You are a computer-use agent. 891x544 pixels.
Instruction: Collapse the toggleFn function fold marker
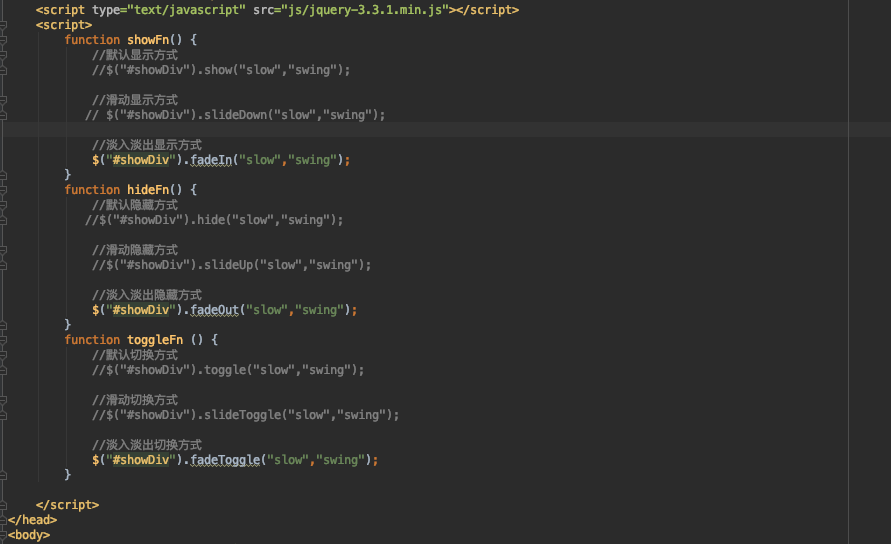(x=3, y=340)
